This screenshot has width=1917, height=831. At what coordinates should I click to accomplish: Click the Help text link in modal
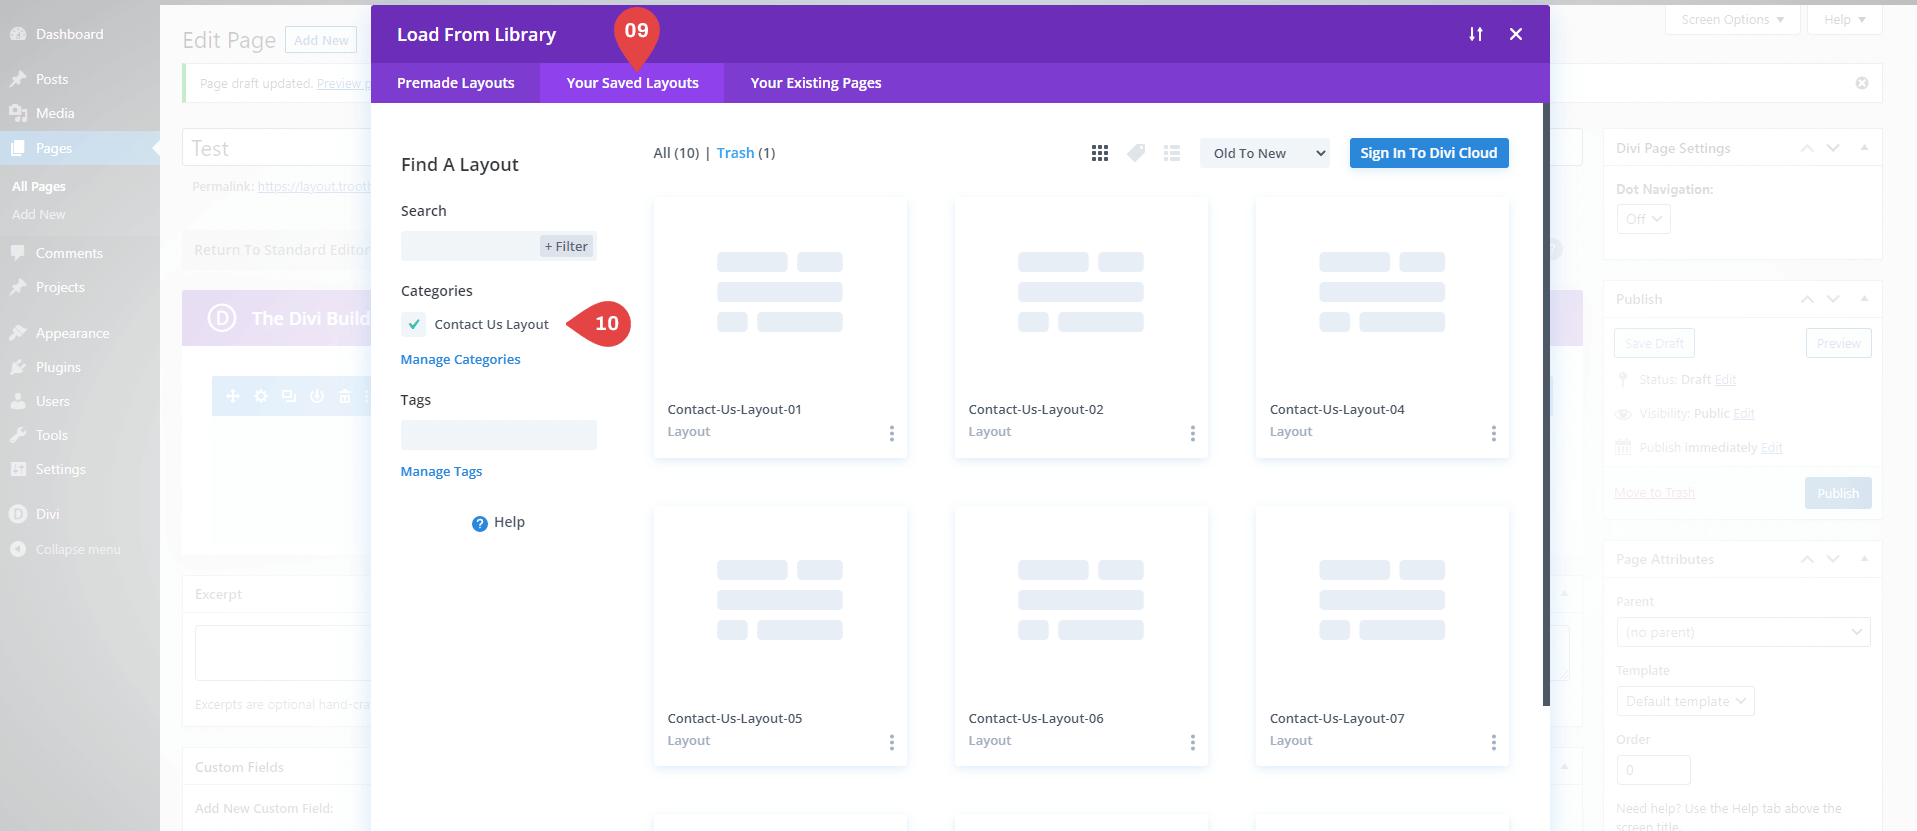click(509, 522)
